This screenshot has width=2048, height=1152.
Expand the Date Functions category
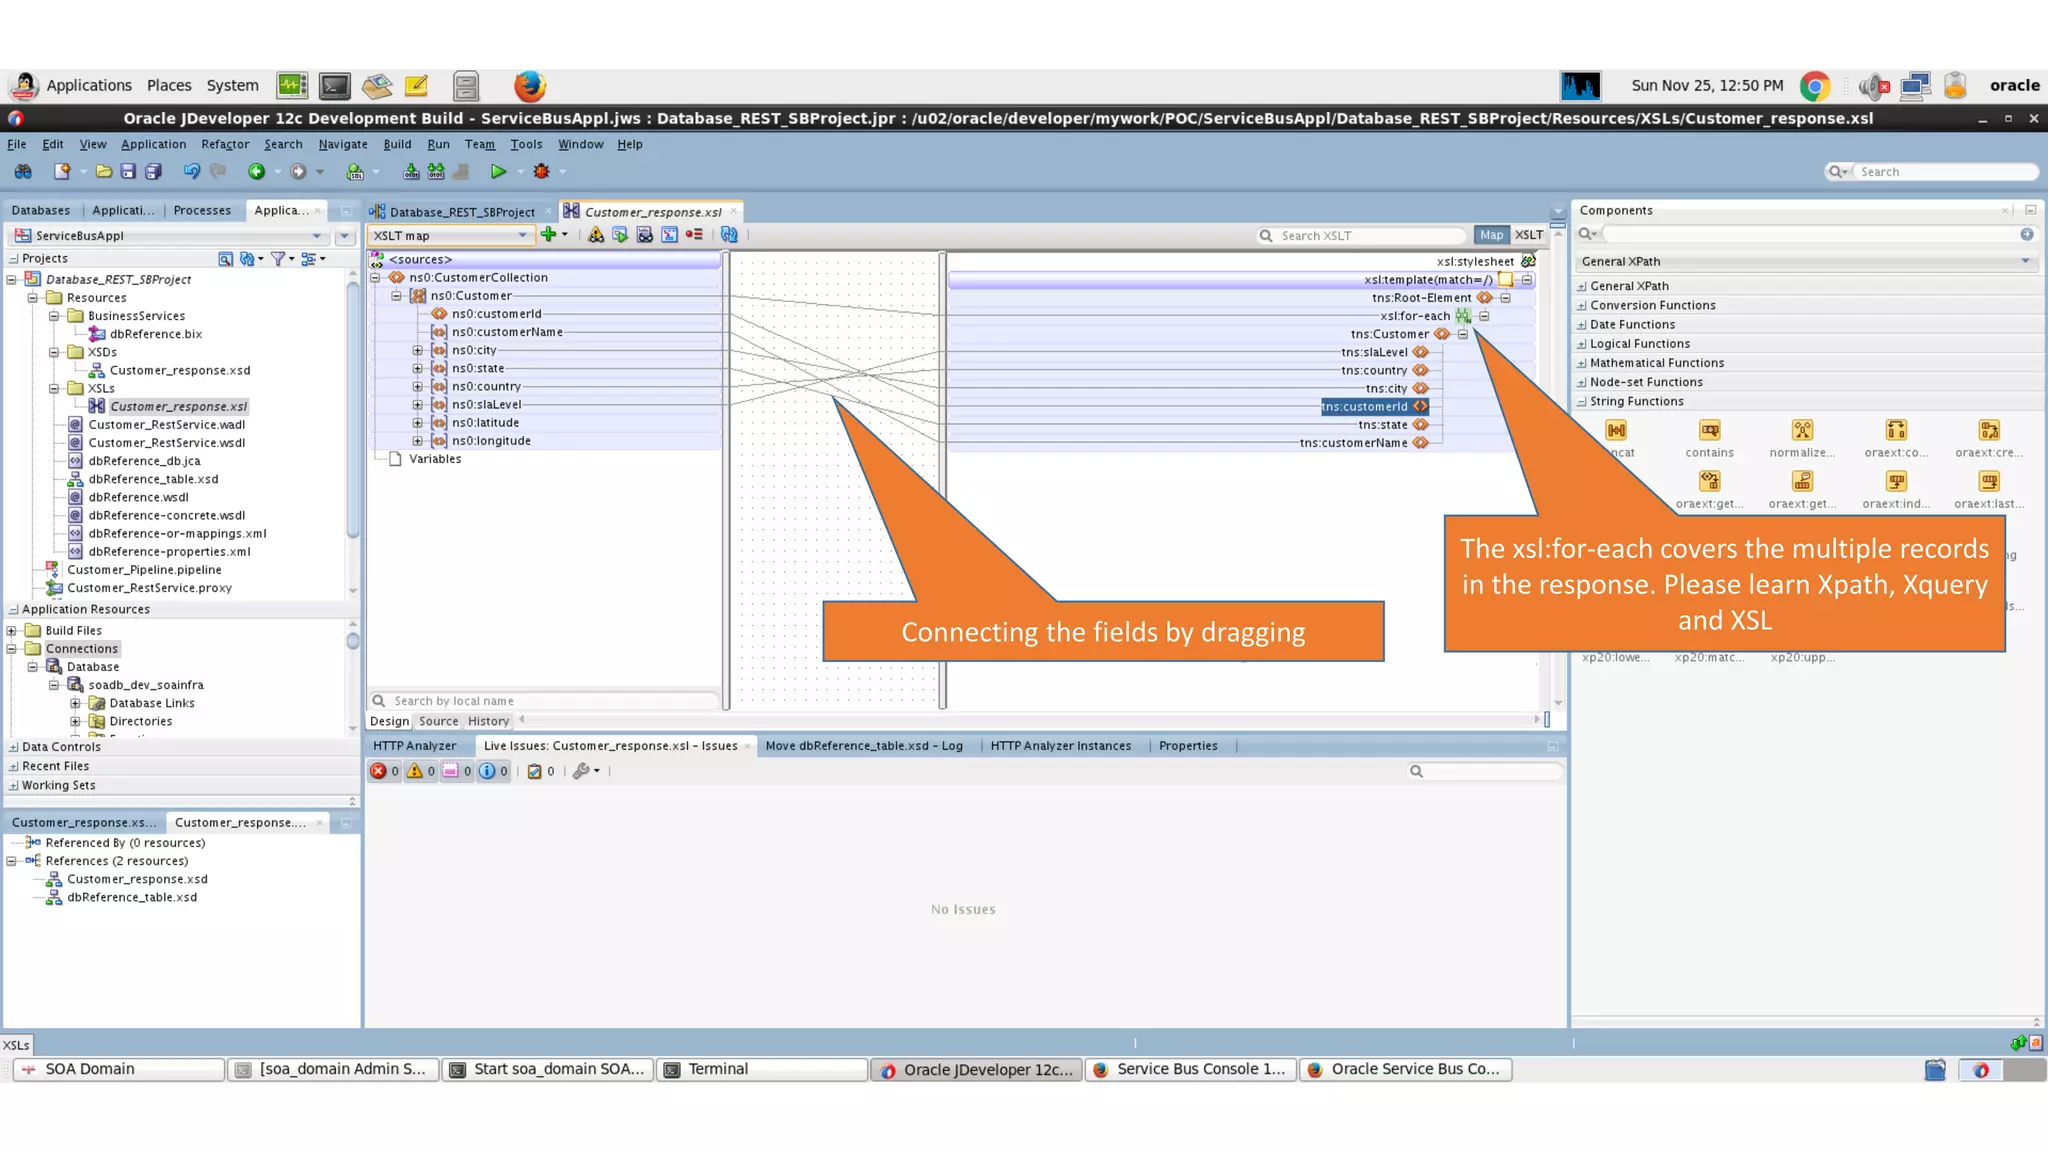1582,325
